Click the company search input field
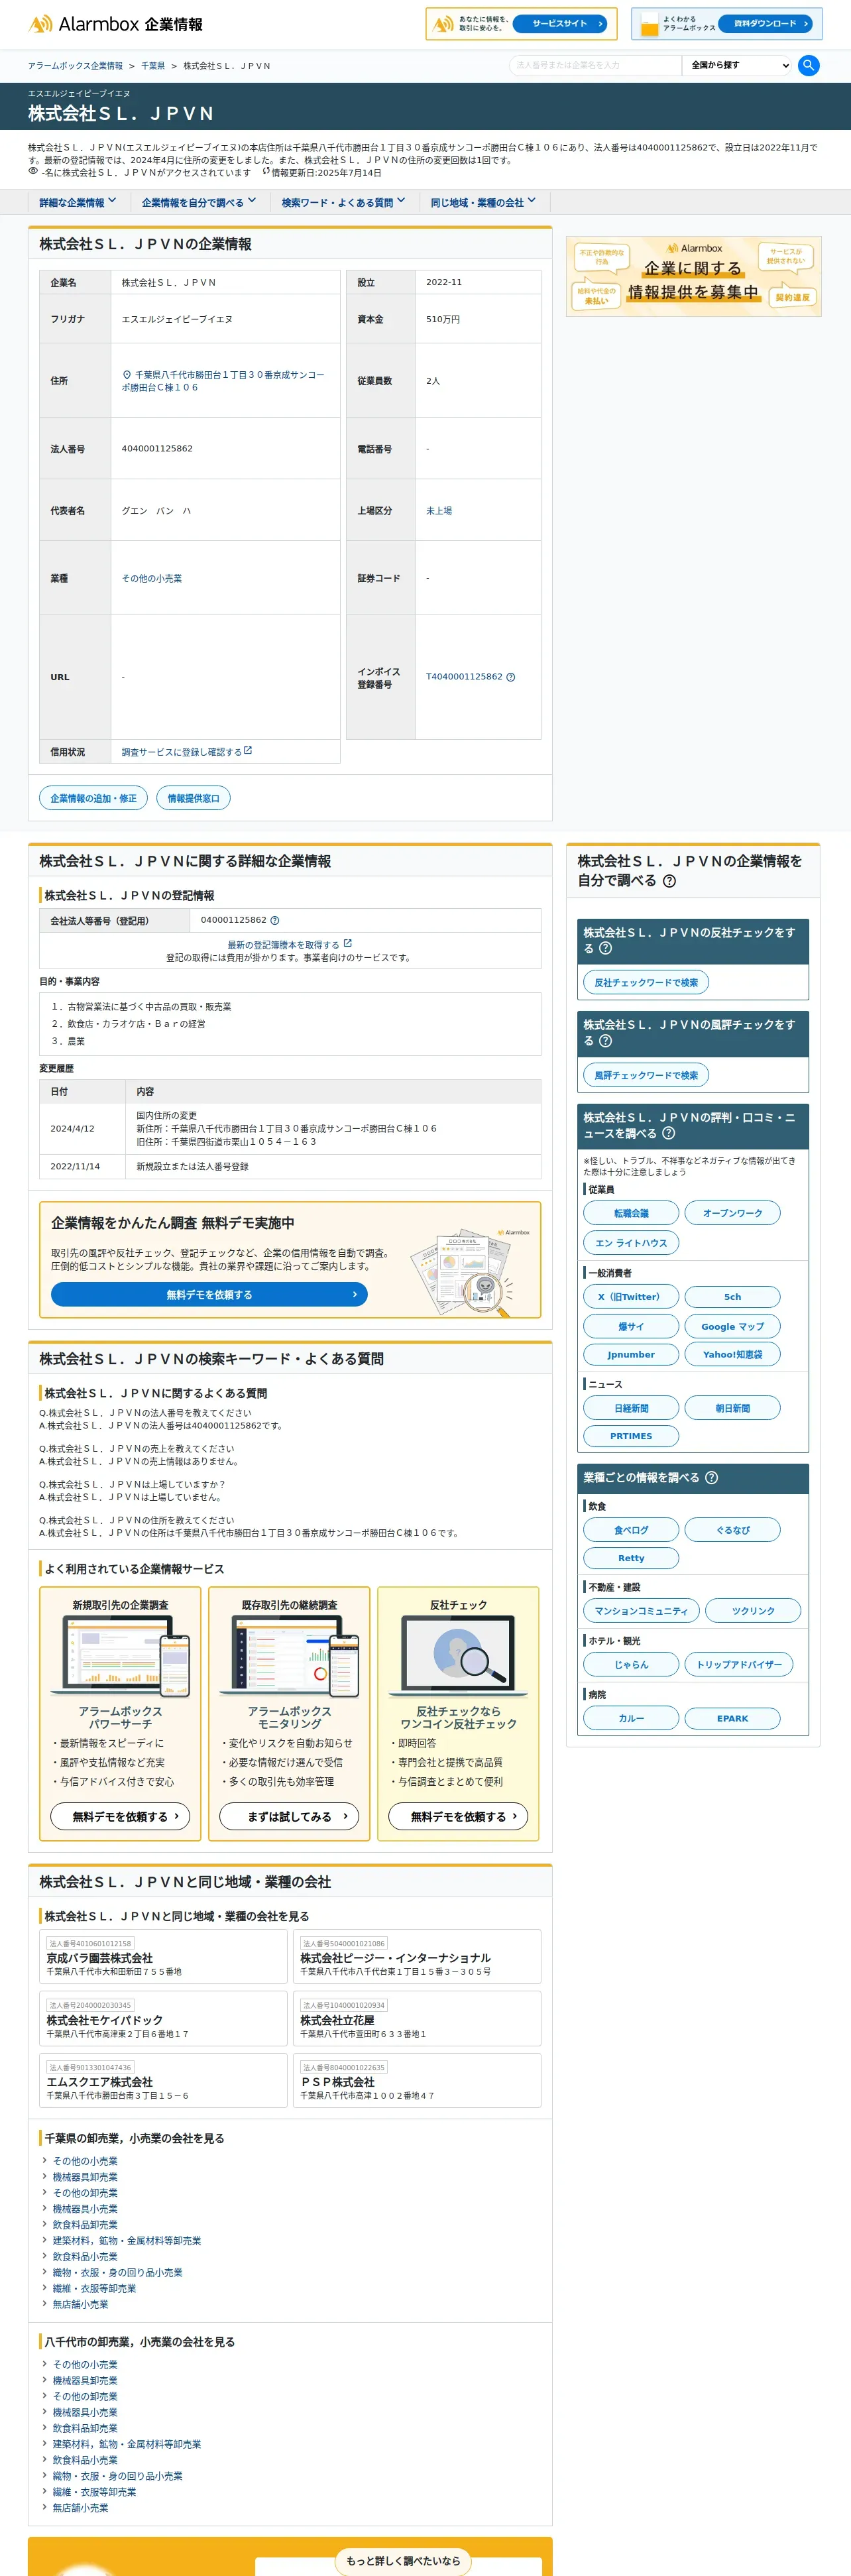851x2576 pixels. pos(595,65)
